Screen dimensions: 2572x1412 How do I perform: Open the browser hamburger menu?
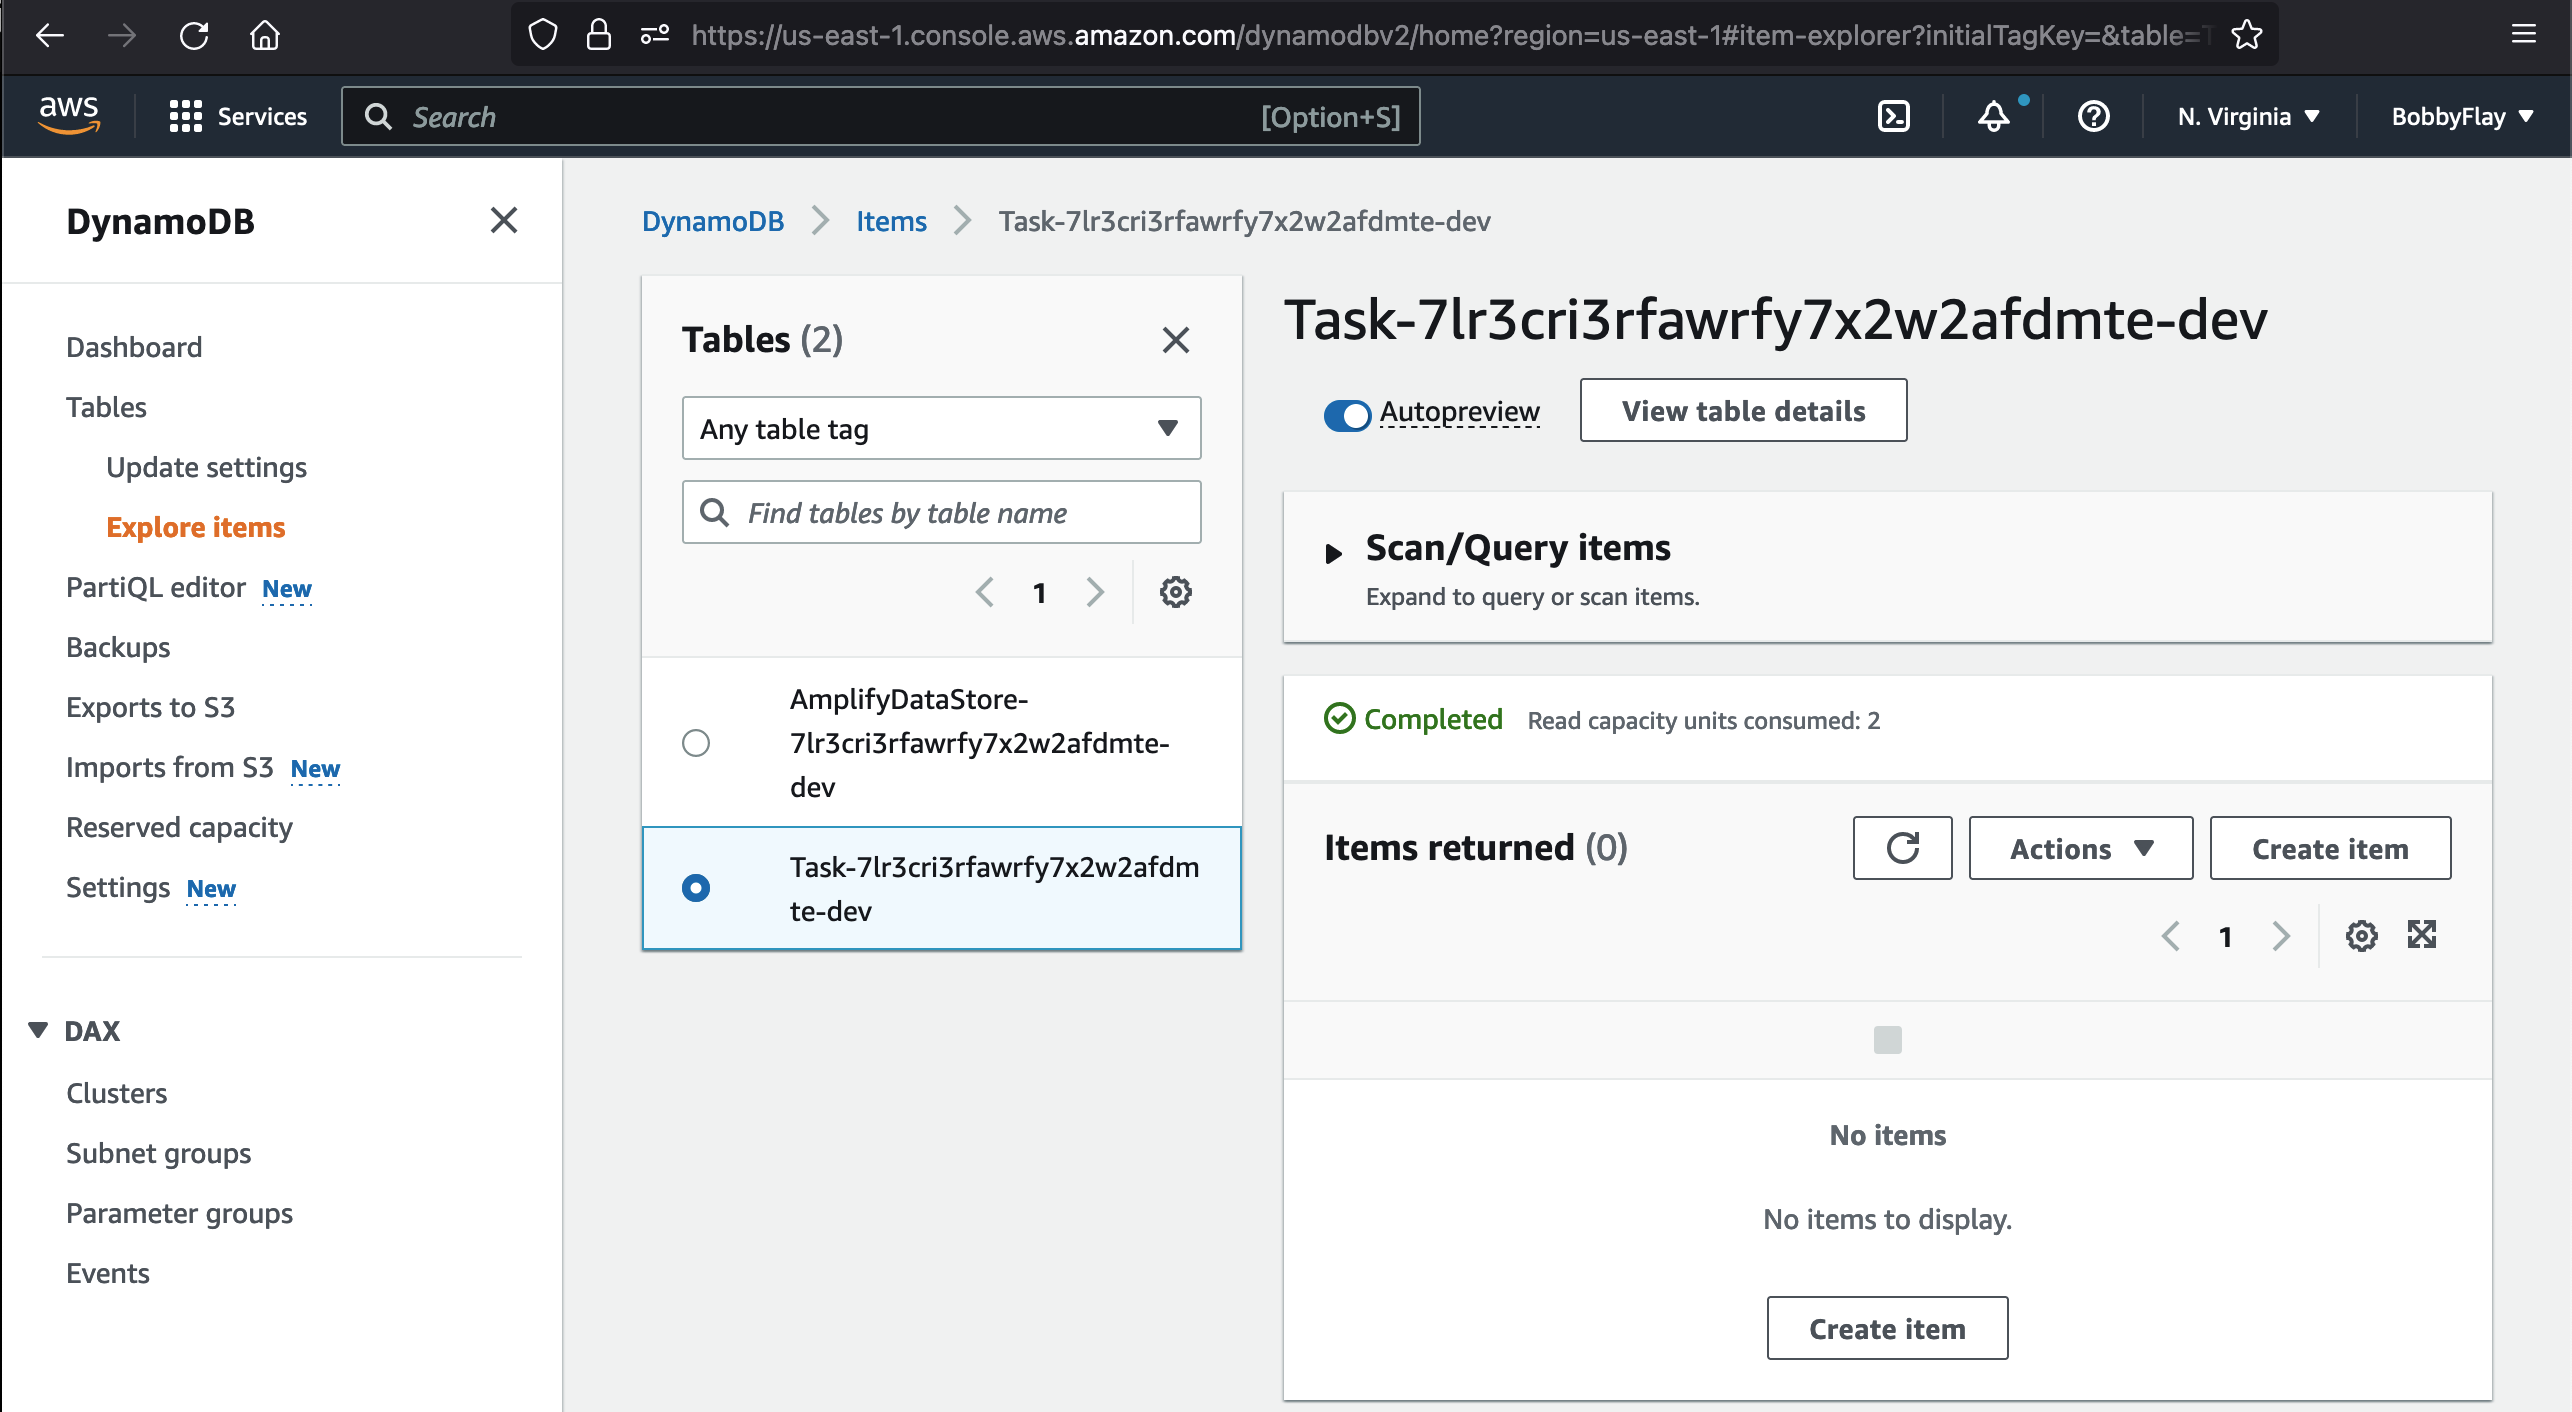click(2524, 36)
